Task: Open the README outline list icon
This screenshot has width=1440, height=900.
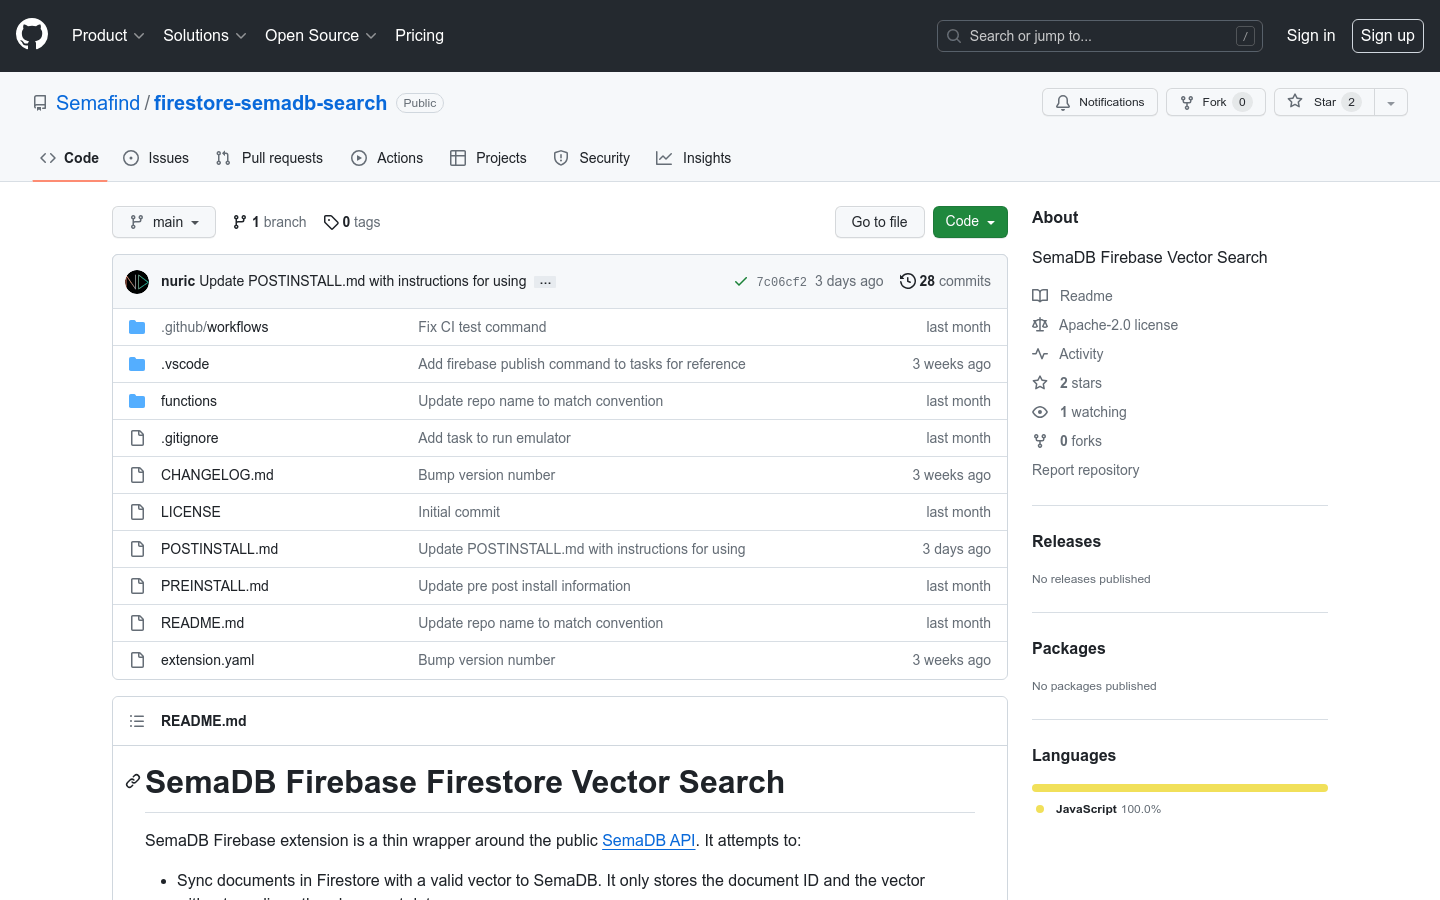Action: point(137,721)
